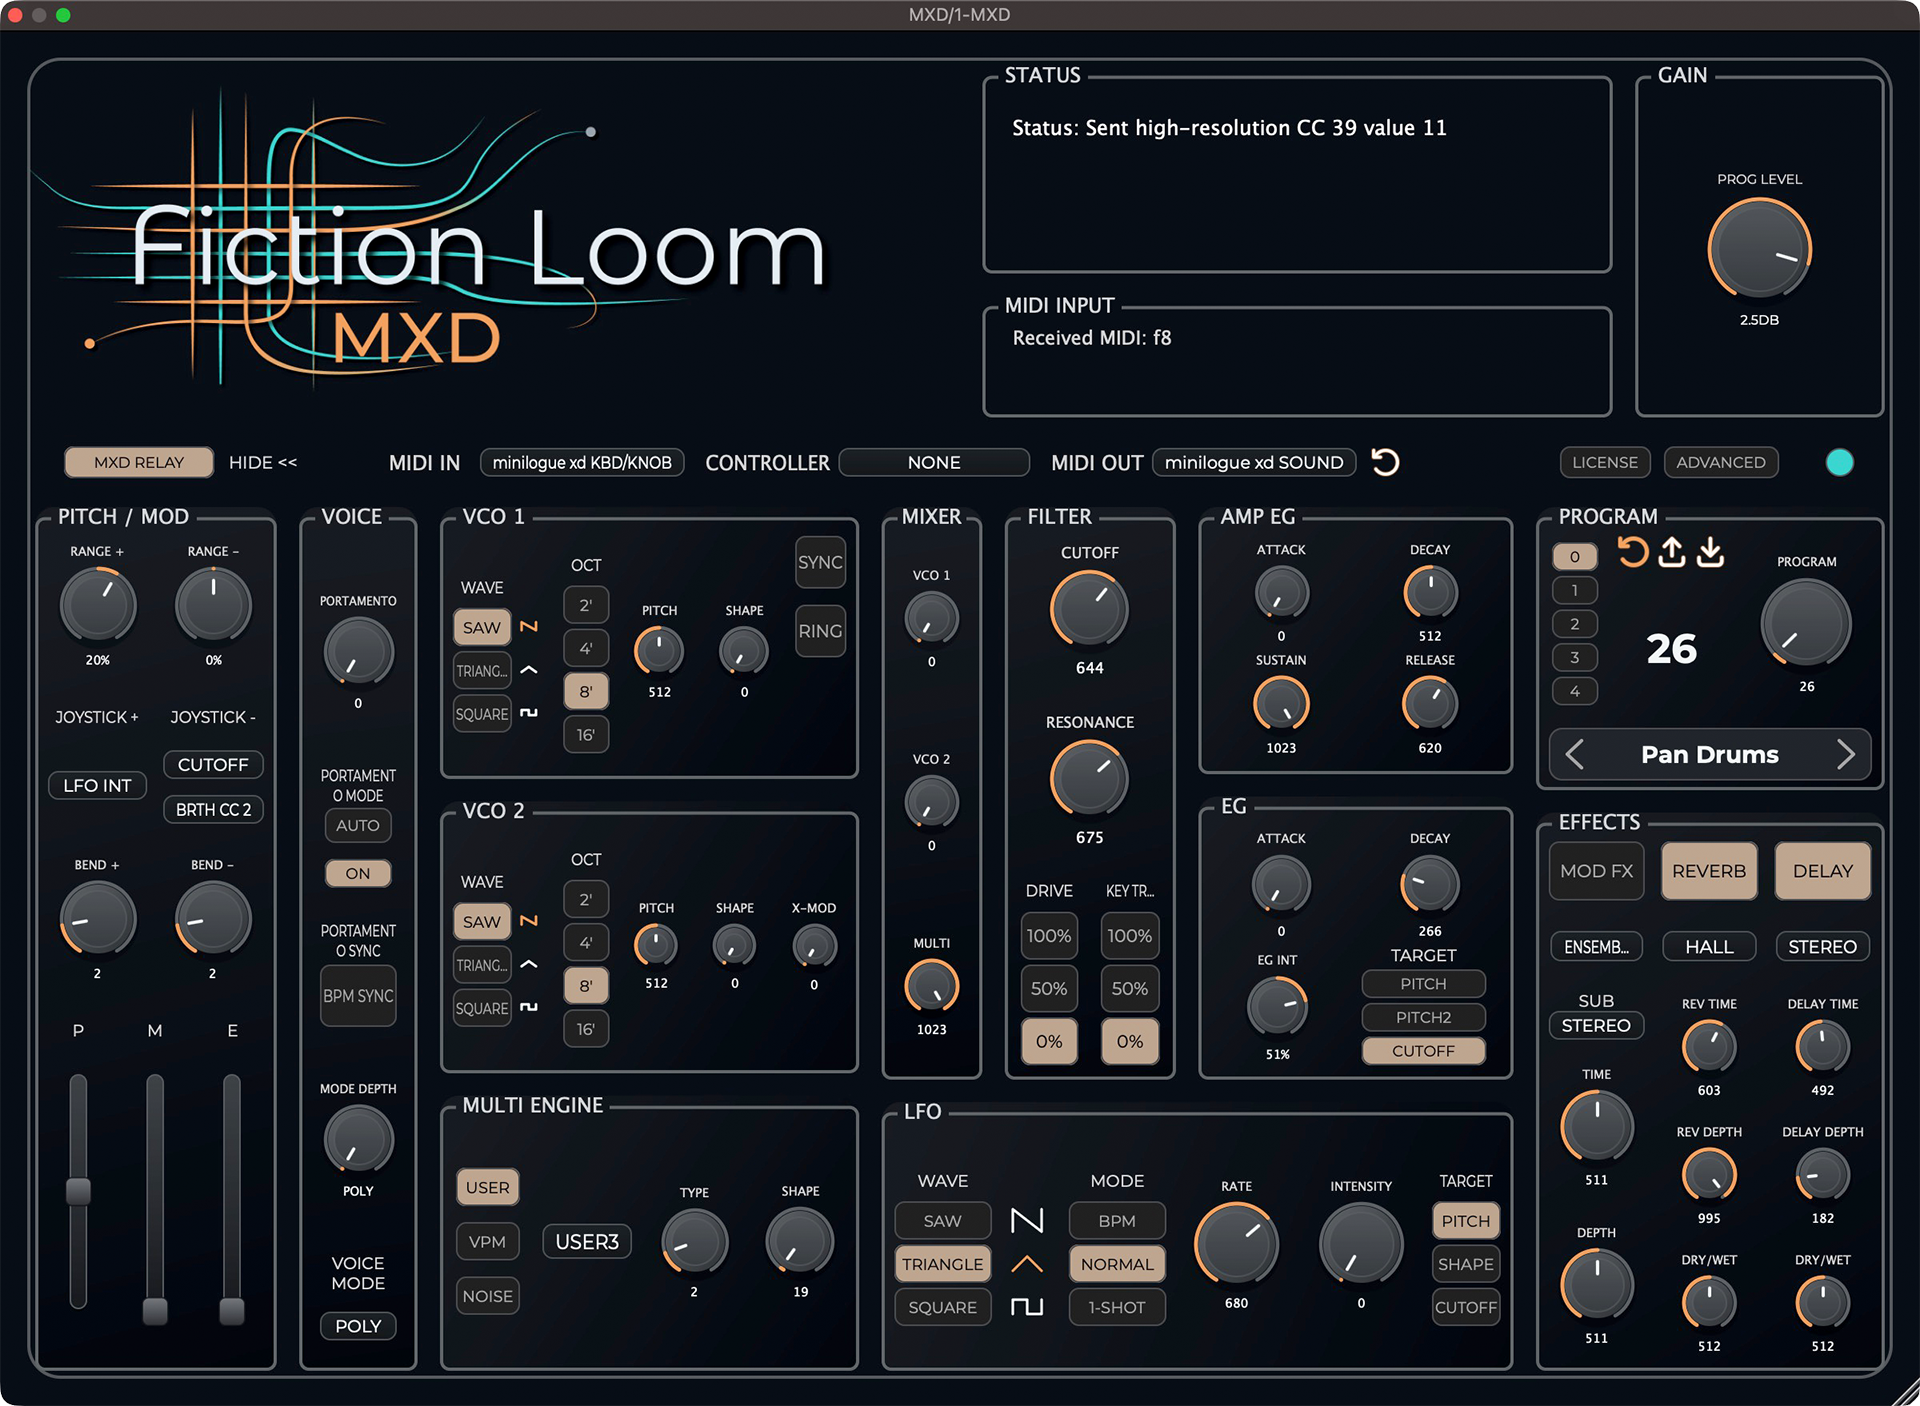Click the VCO 1 triangle wave icon
Image resolution: width=1920 pixels, height=1406 pixels.
[x=529, y=670]
